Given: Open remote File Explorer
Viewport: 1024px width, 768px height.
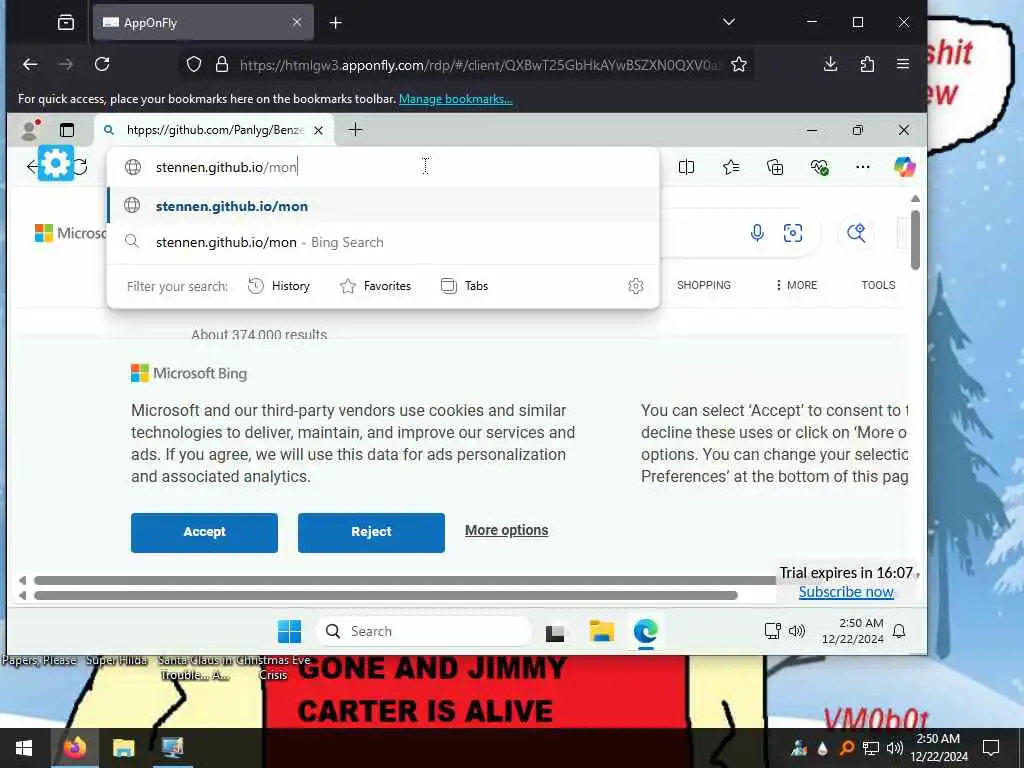Looking at the screenshot, I should pyautogui.click(x=601, y=632).
